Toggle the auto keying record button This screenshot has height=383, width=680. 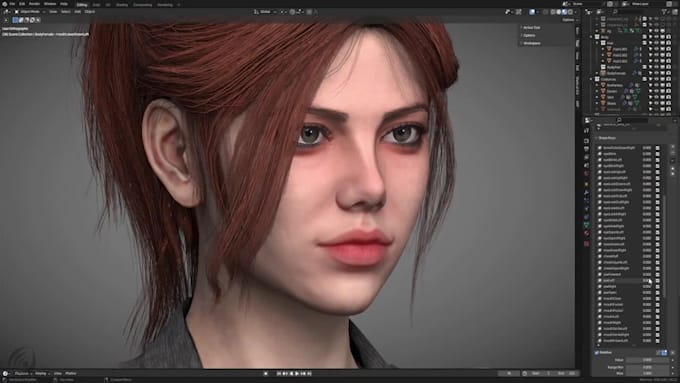coord(266,373)
